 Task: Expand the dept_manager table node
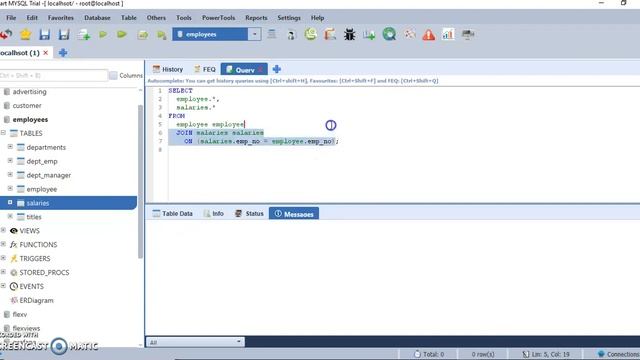pos(10,174)
